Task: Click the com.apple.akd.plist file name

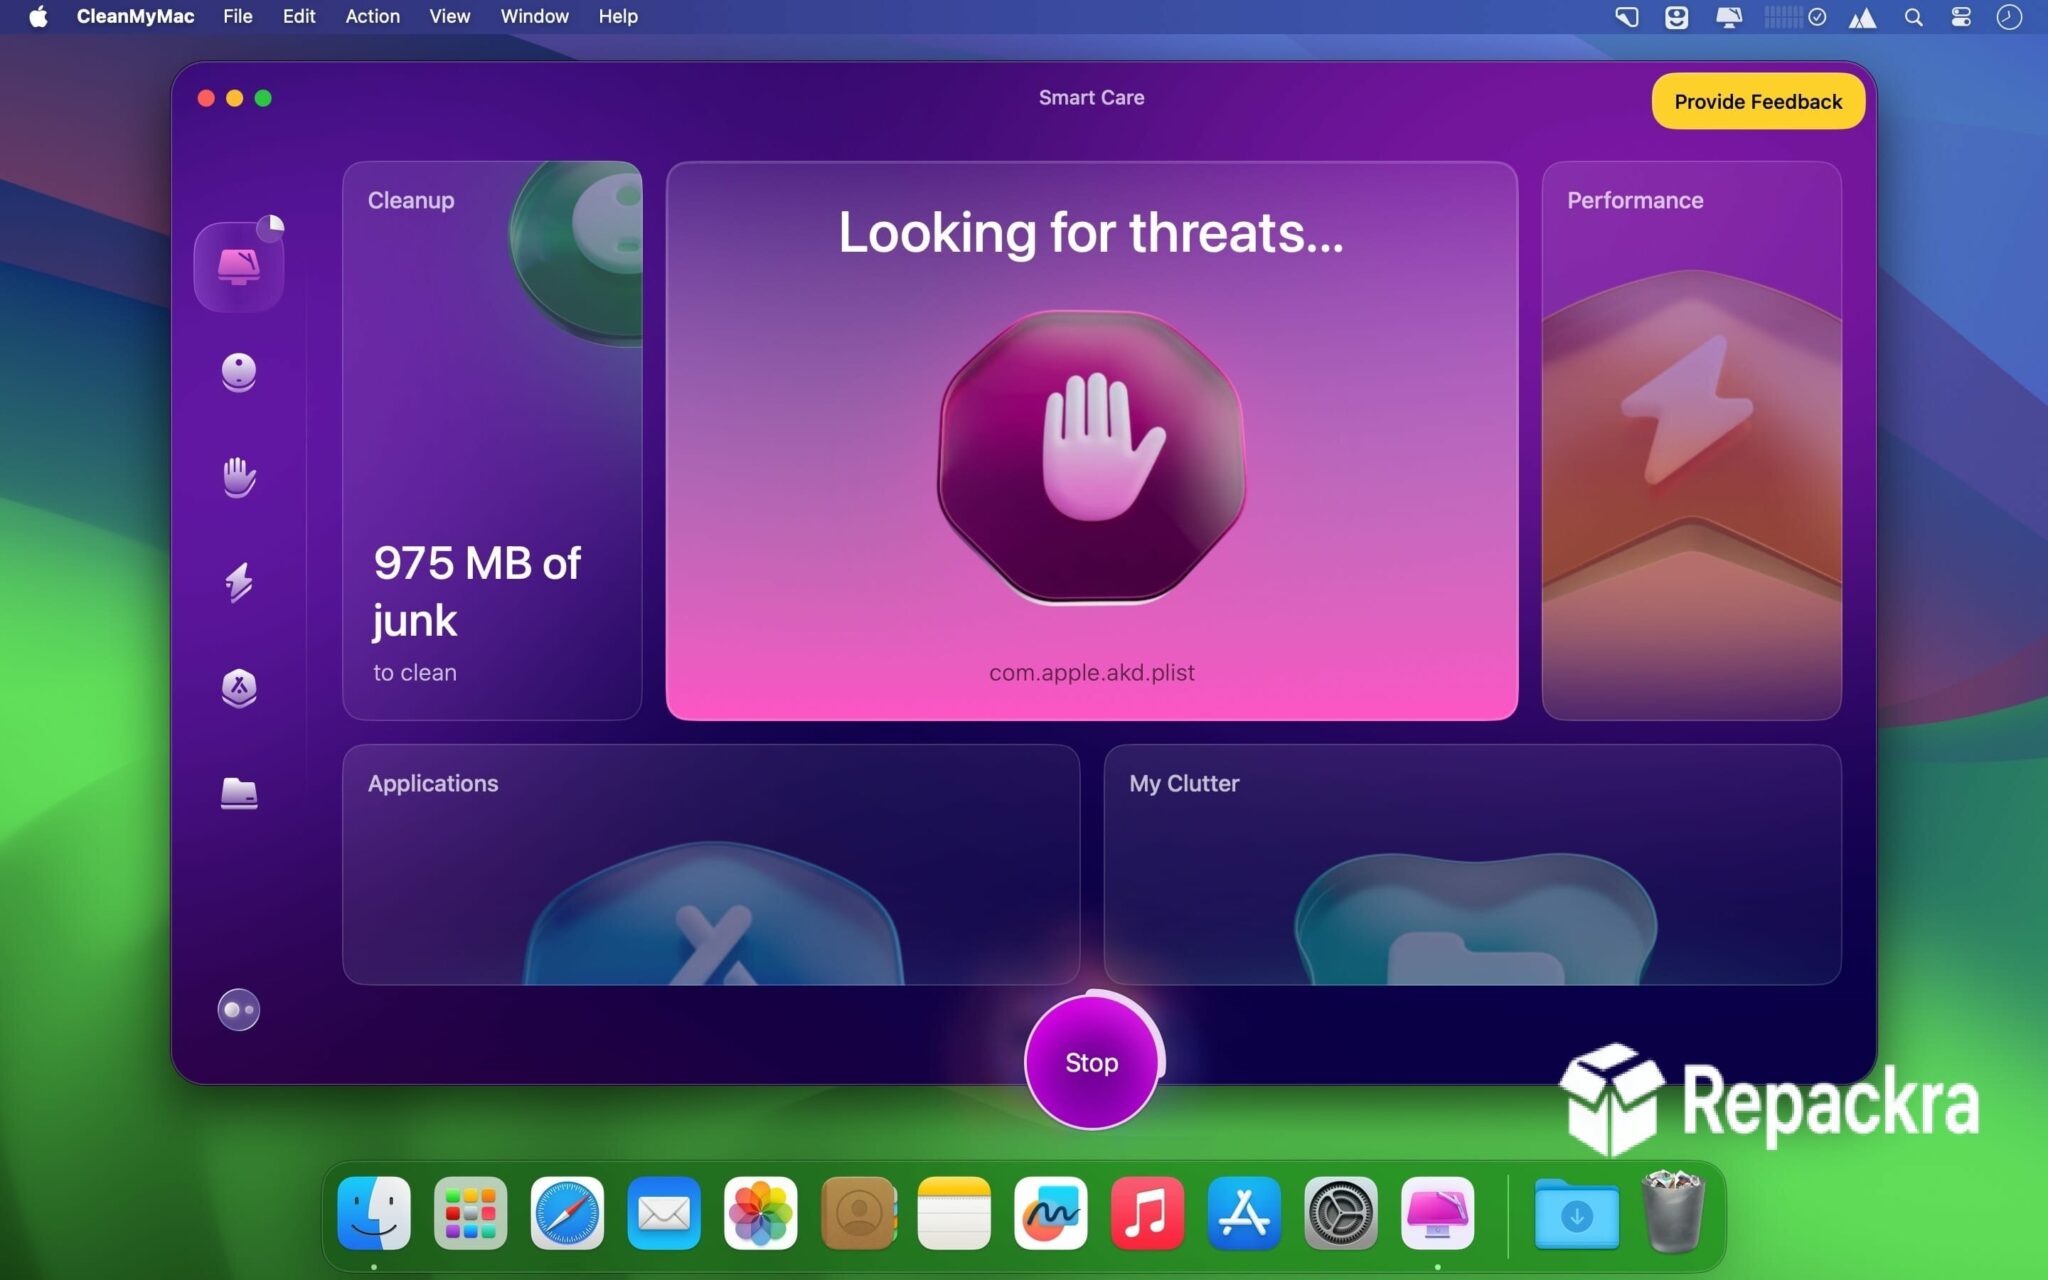Action: pos(1091,672)
